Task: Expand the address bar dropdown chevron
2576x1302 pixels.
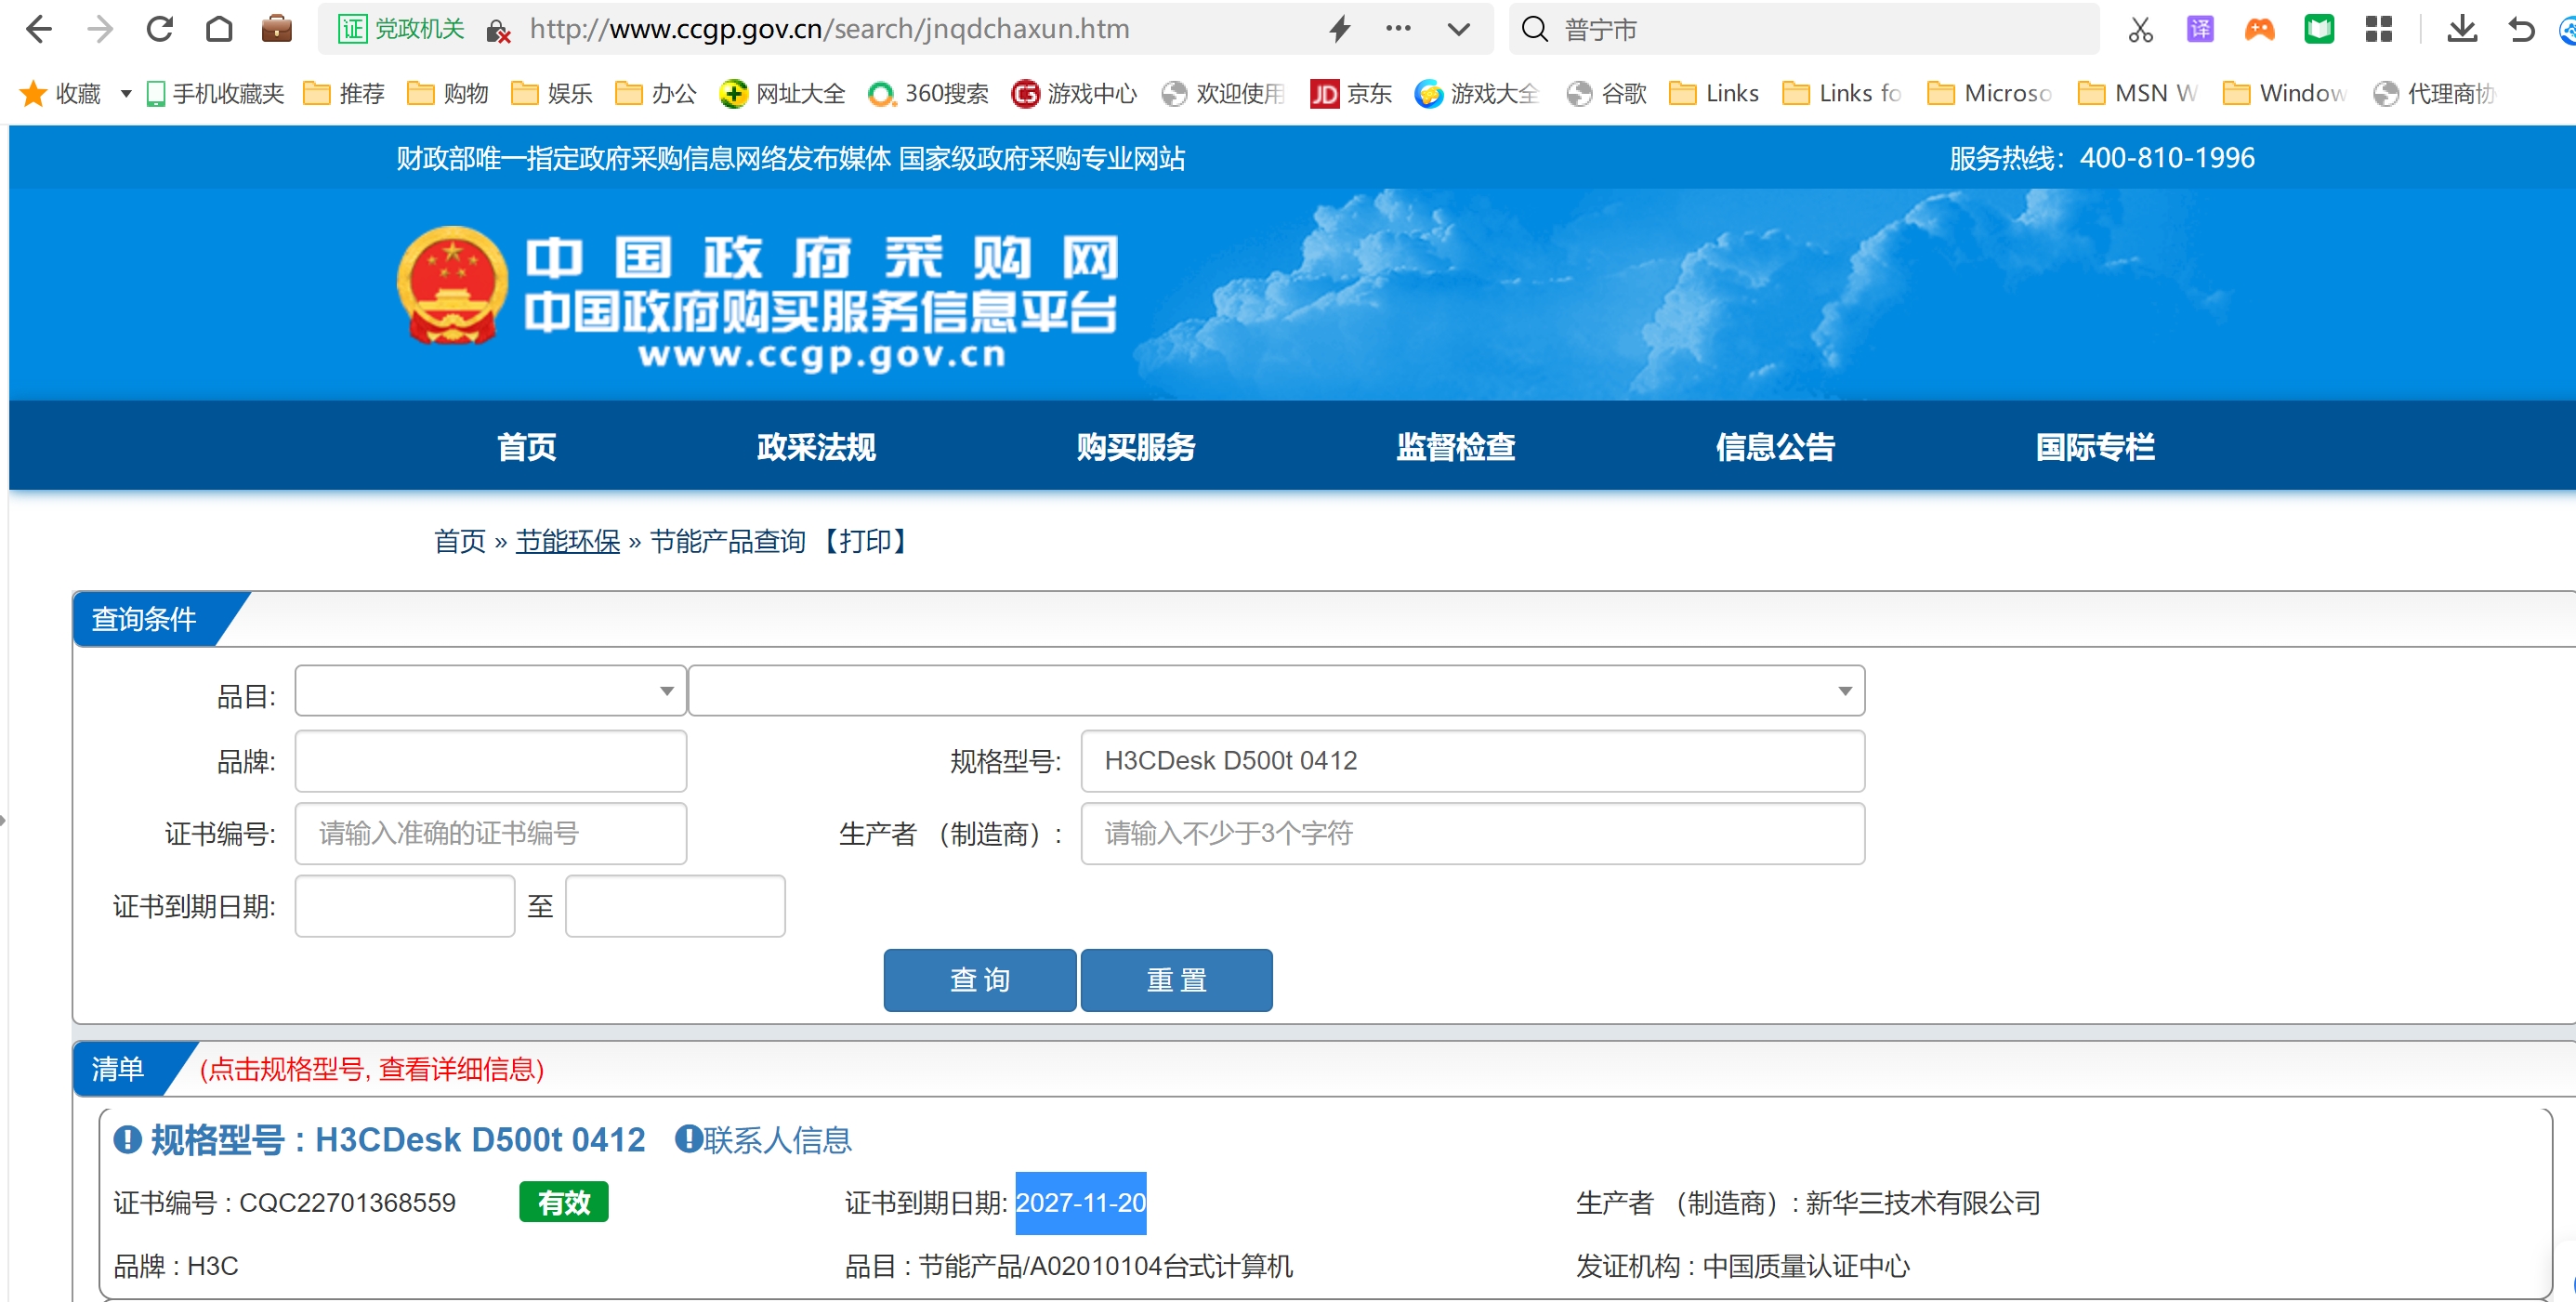Action: tap(1459, 30)
